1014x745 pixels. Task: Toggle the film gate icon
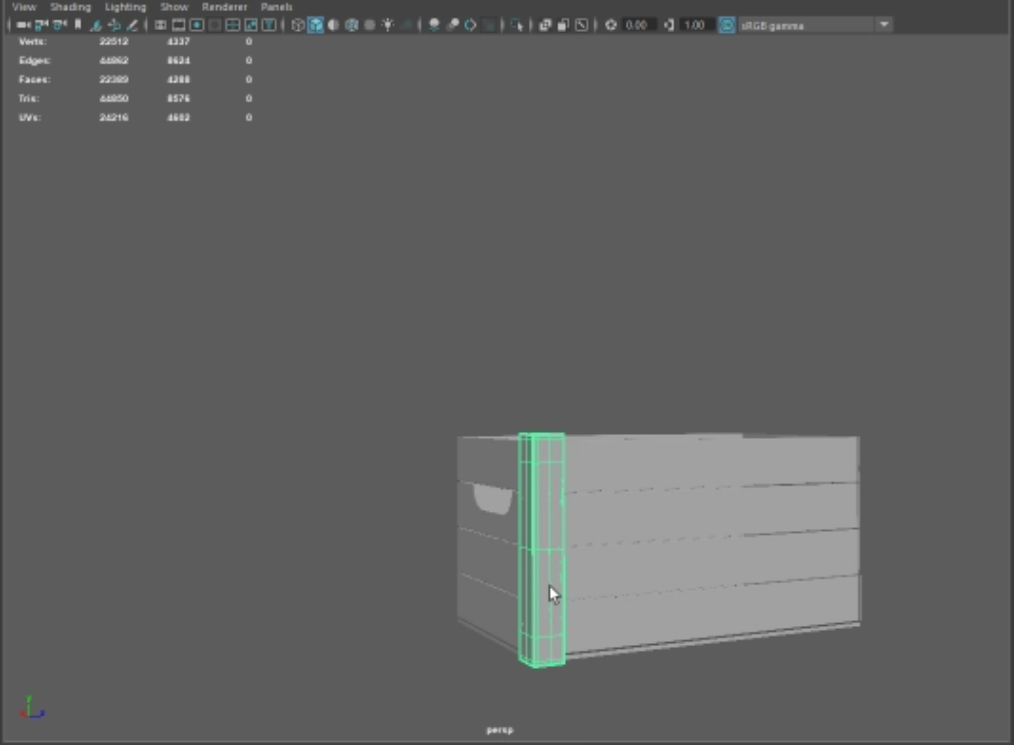pos(178,25)
